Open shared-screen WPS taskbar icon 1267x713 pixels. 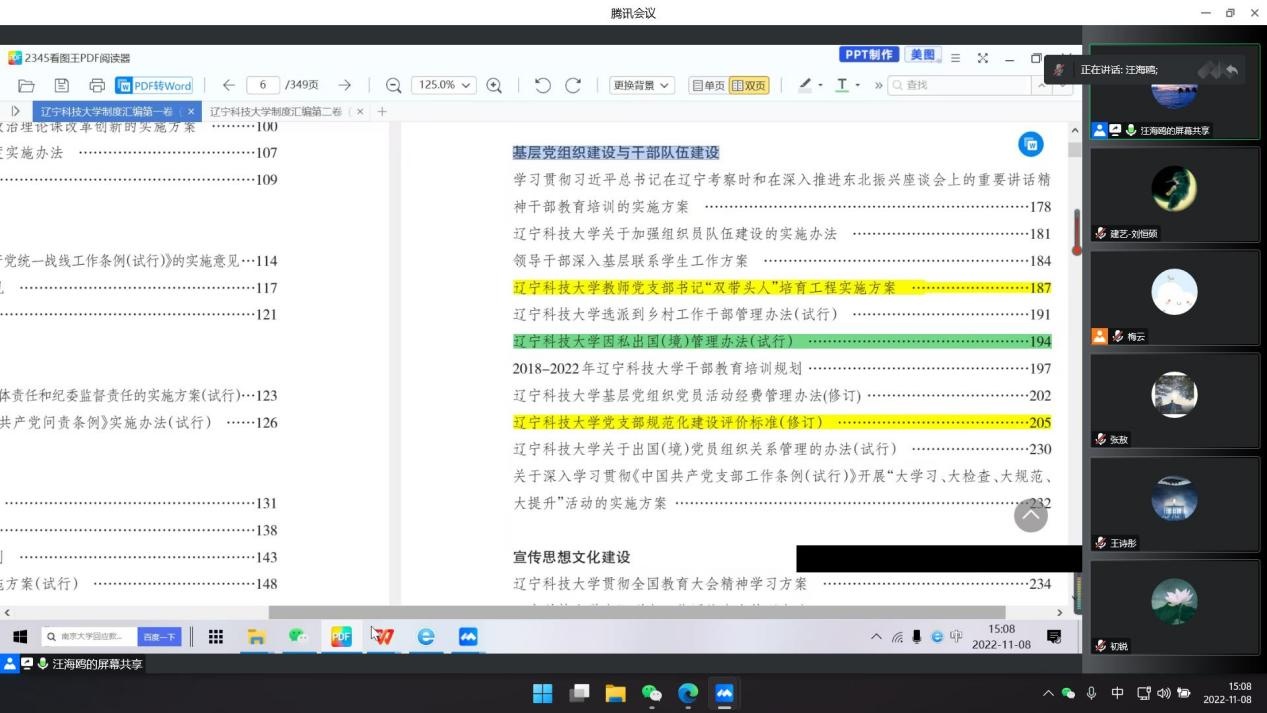click(x=384, y=637)
